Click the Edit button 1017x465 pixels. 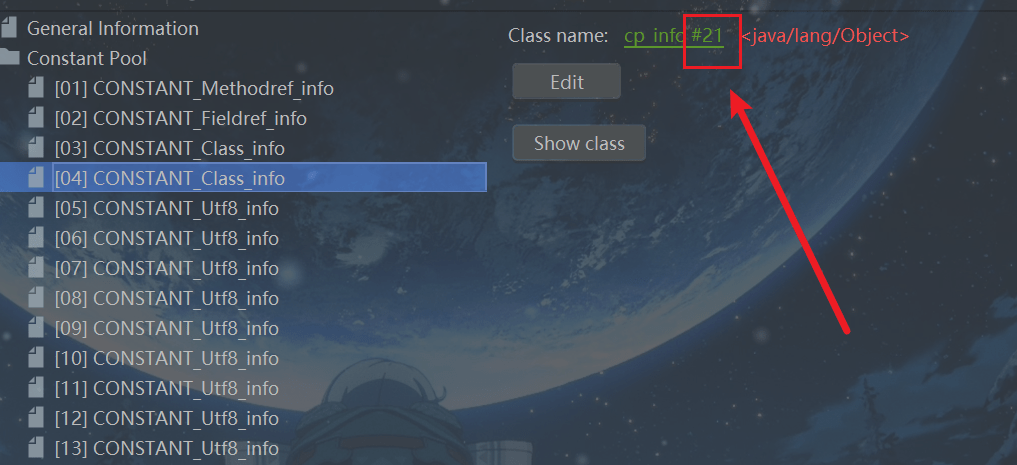(567, 82)
